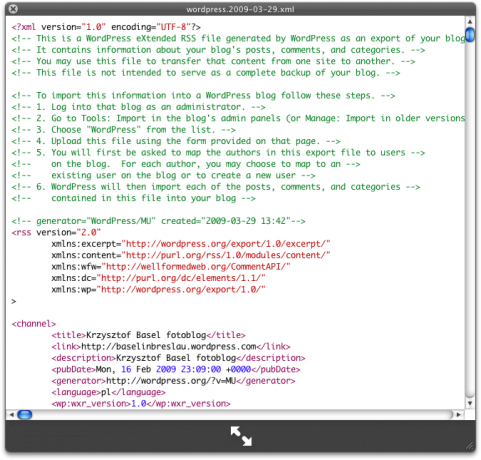Click the baselinbreslau.wordpress.com link line

[171, 347]
